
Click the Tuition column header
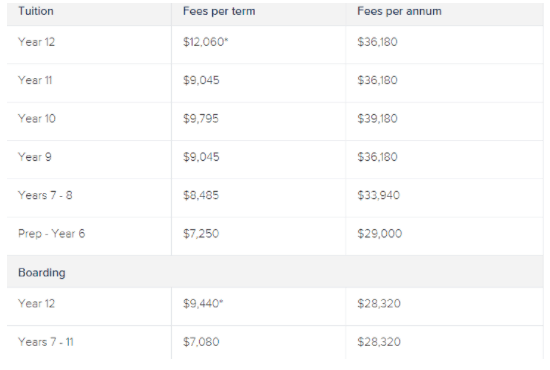click(x=36, y=11)
